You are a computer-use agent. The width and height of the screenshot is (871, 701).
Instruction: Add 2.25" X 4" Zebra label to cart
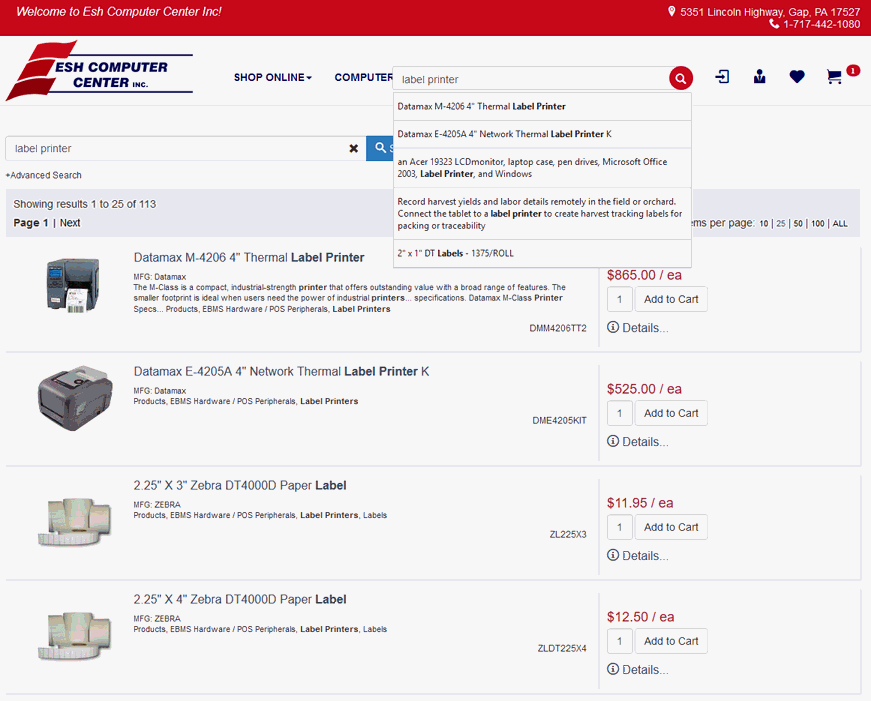point(670,641)
